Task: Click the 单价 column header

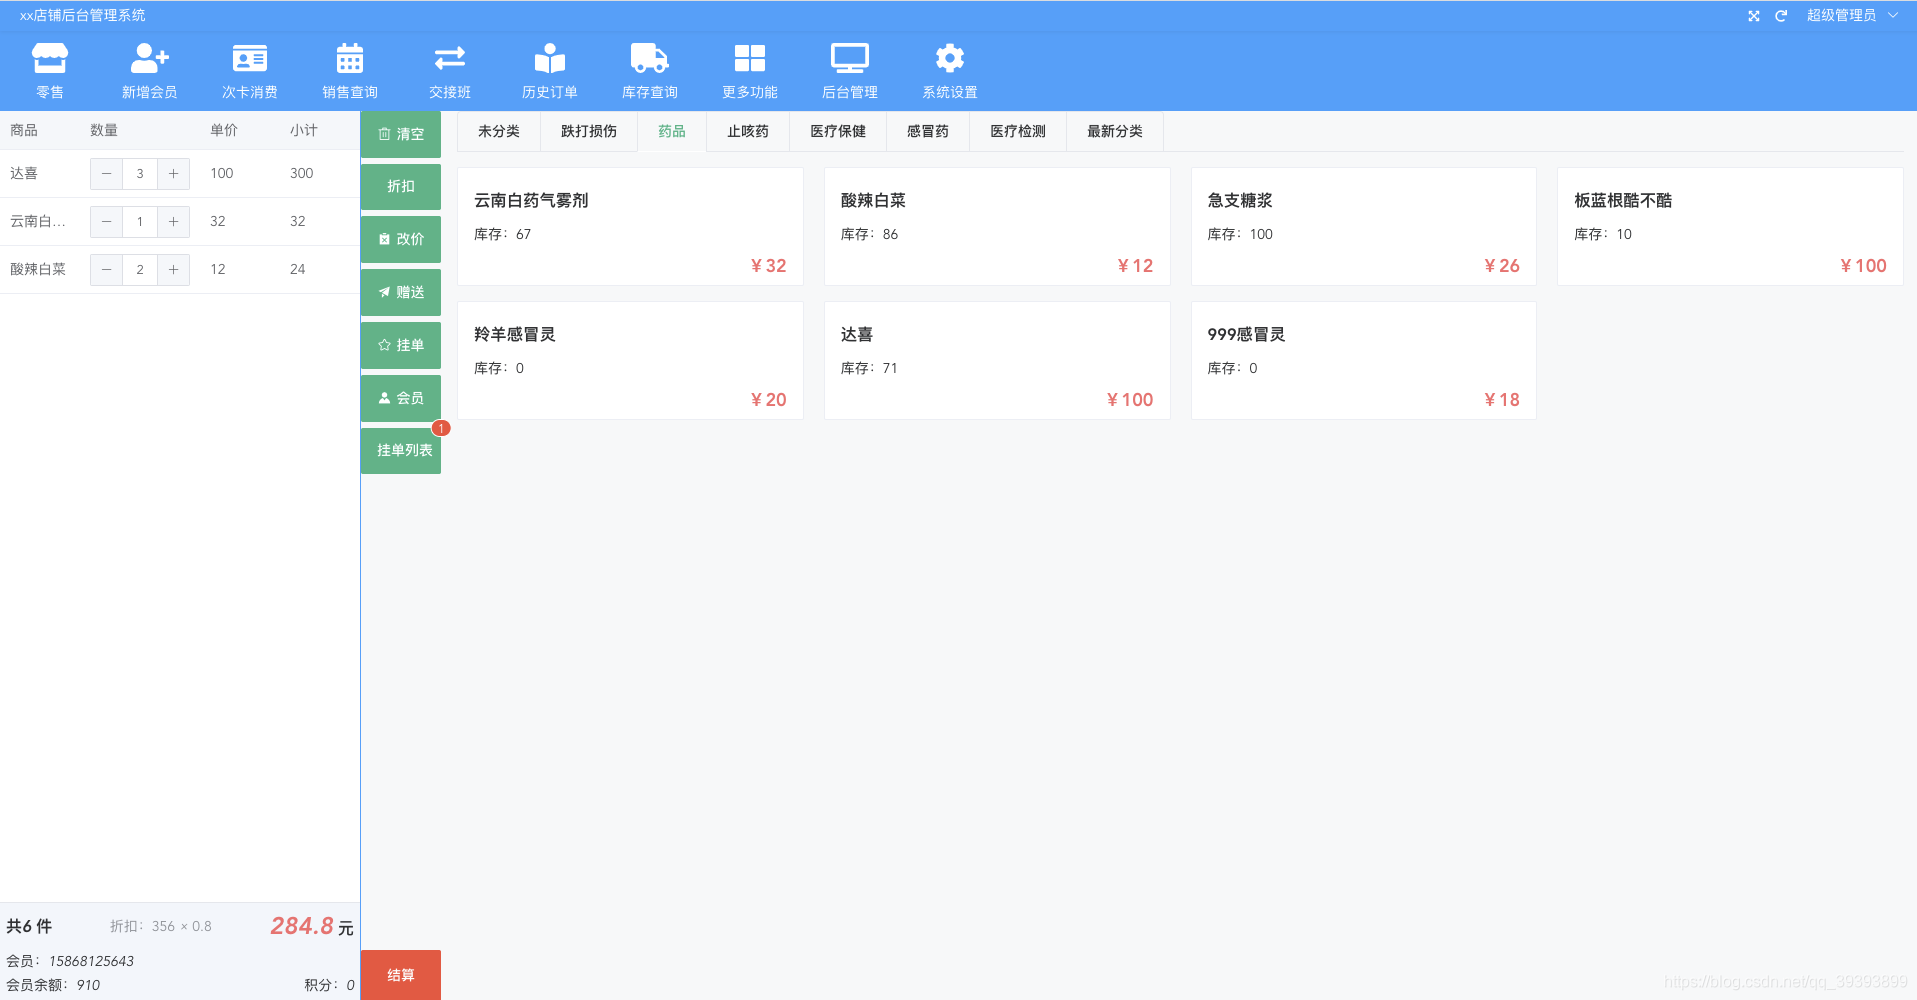Action: (224, 130)
